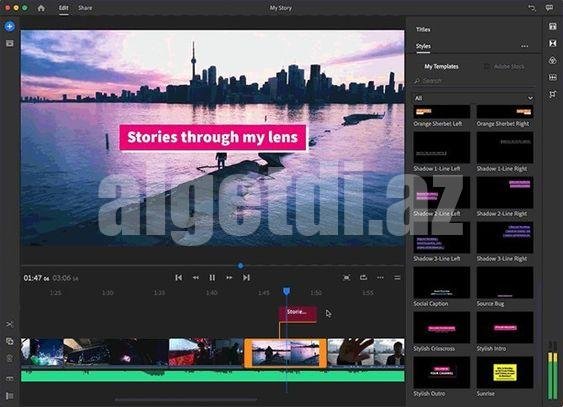Expand the All styles category dropdown

pyautogui.click(x=474, y=98)
